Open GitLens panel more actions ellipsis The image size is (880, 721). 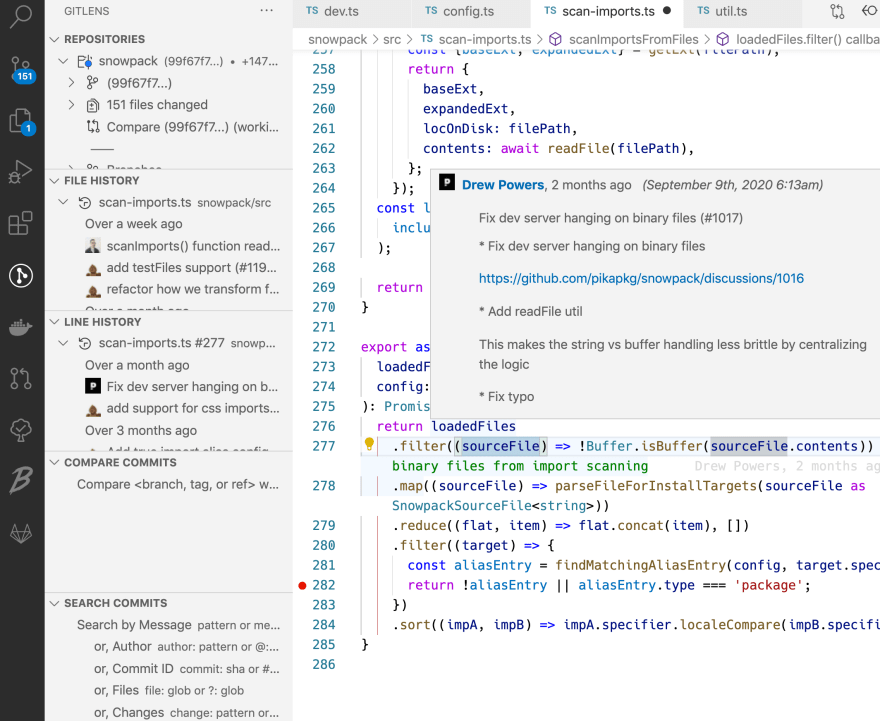tap(267, 11)
